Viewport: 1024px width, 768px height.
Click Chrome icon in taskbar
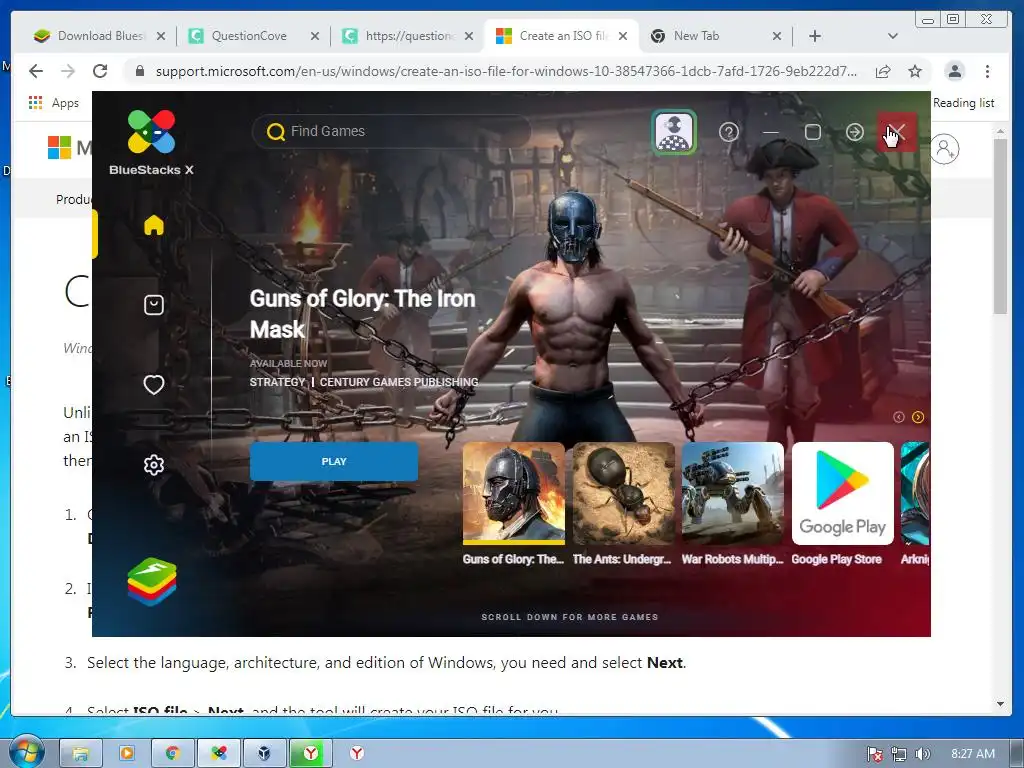click(172, 754)
